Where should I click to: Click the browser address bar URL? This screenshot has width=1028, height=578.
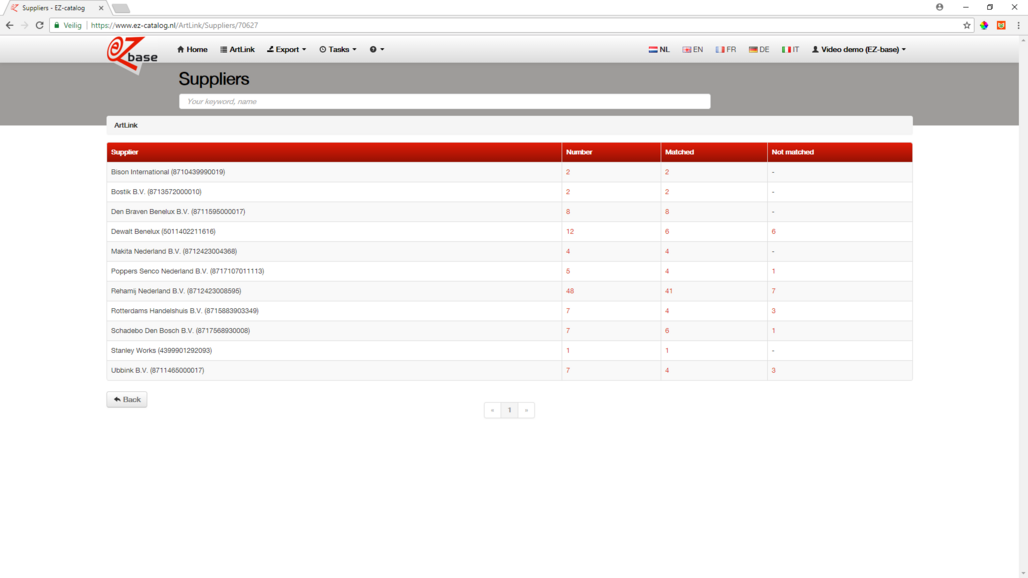[174, 26]
